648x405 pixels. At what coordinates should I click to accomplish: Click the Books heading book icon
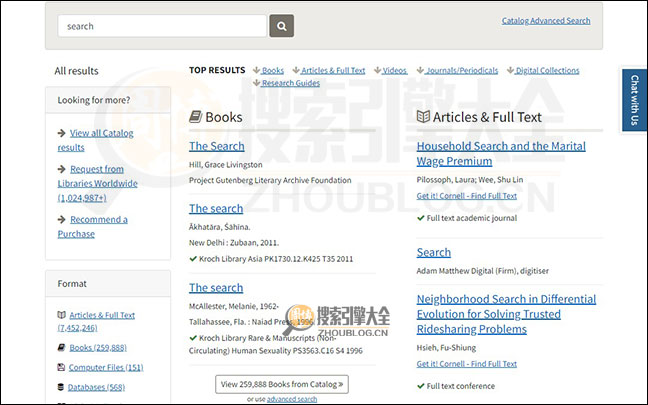(196, 117)
